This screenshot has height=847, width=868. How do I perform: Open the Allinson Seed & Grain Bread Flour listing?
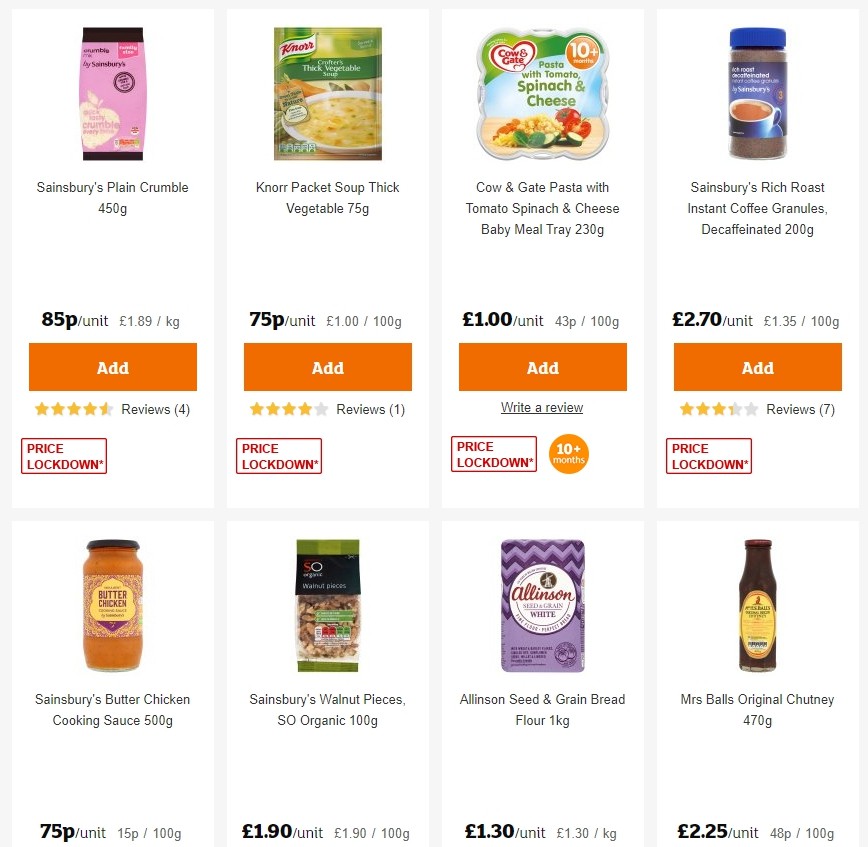point(542,710)
